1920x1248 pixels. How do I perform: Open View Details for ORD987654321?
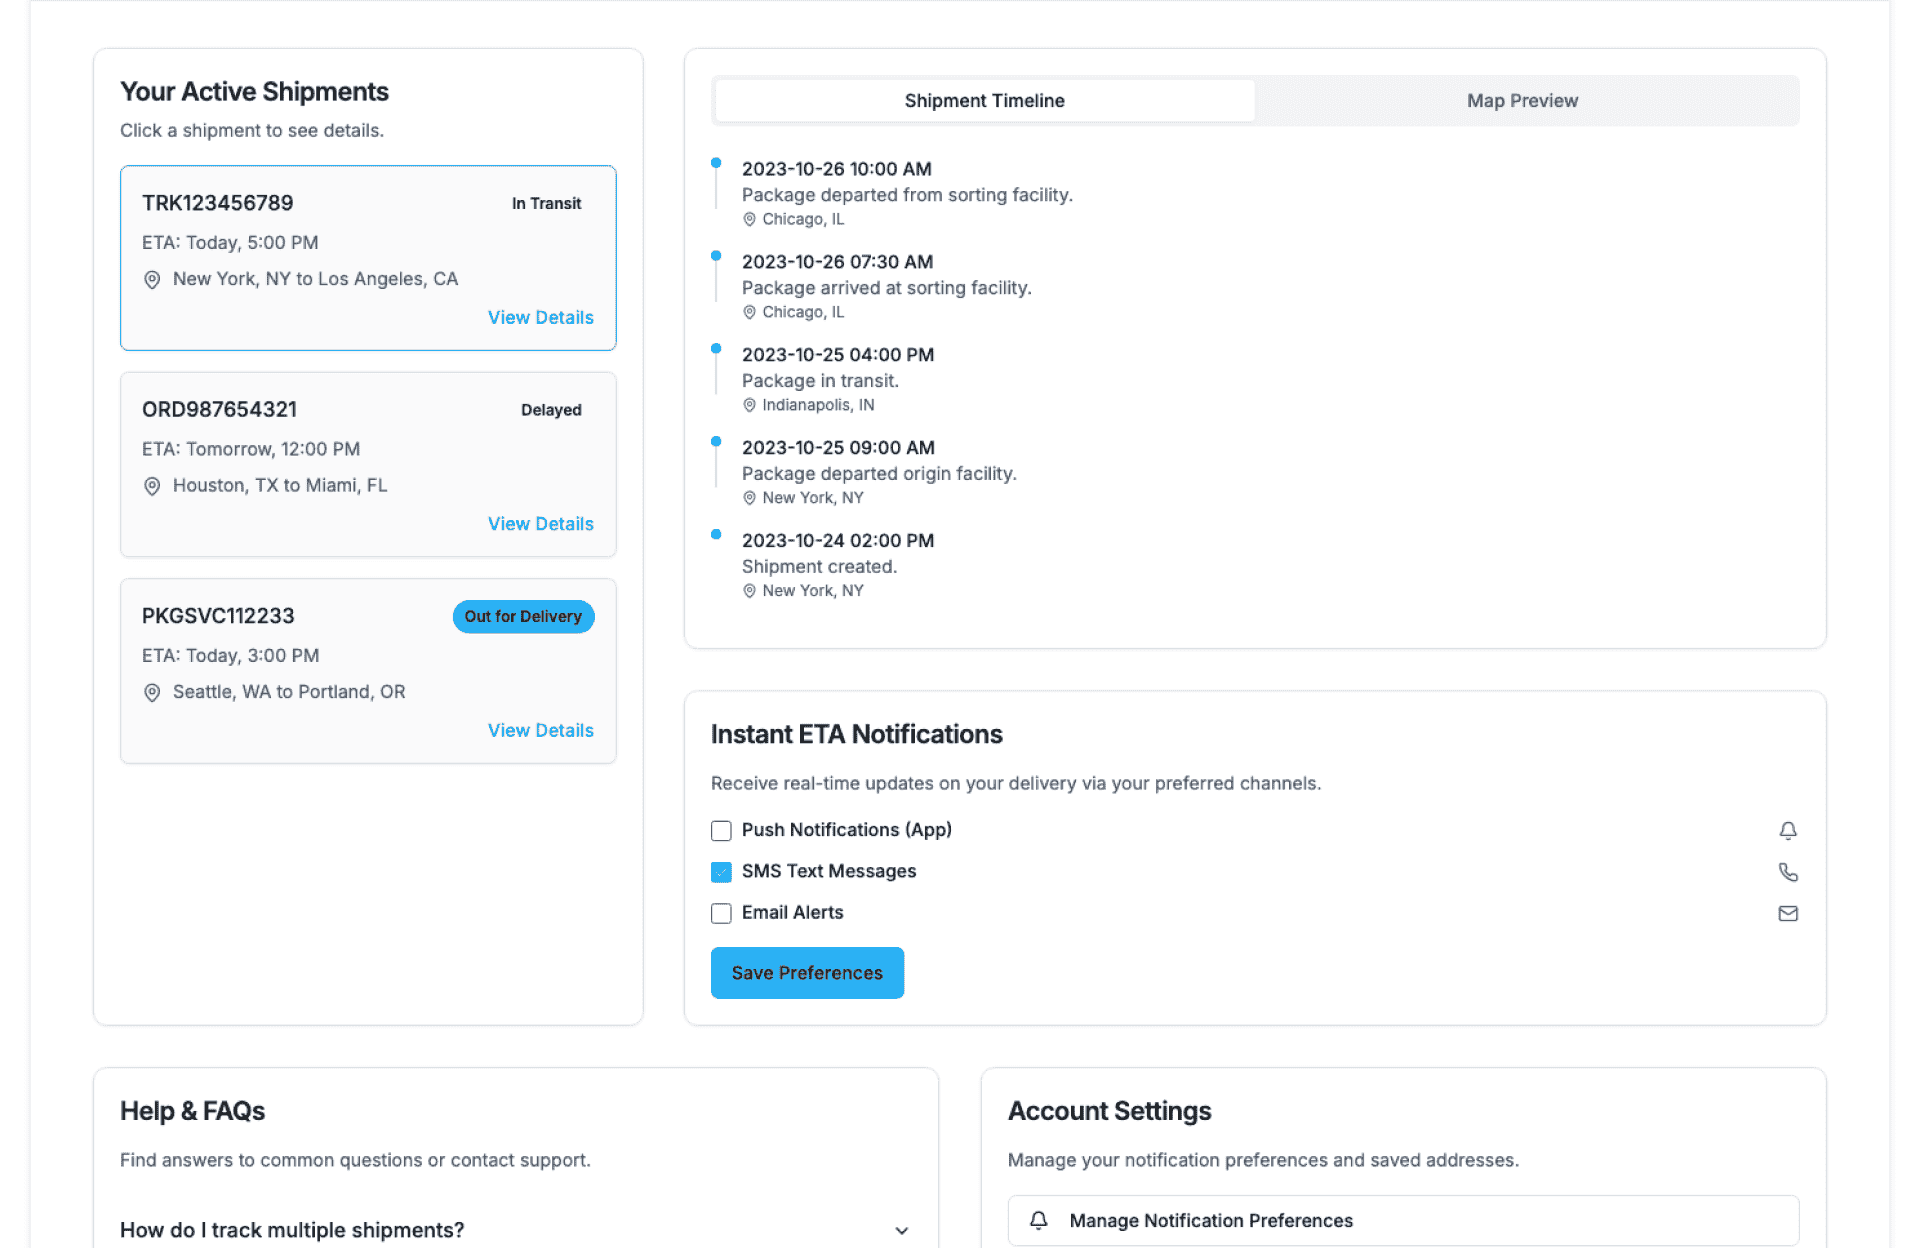pyautogui.click(x=540, y=524)
